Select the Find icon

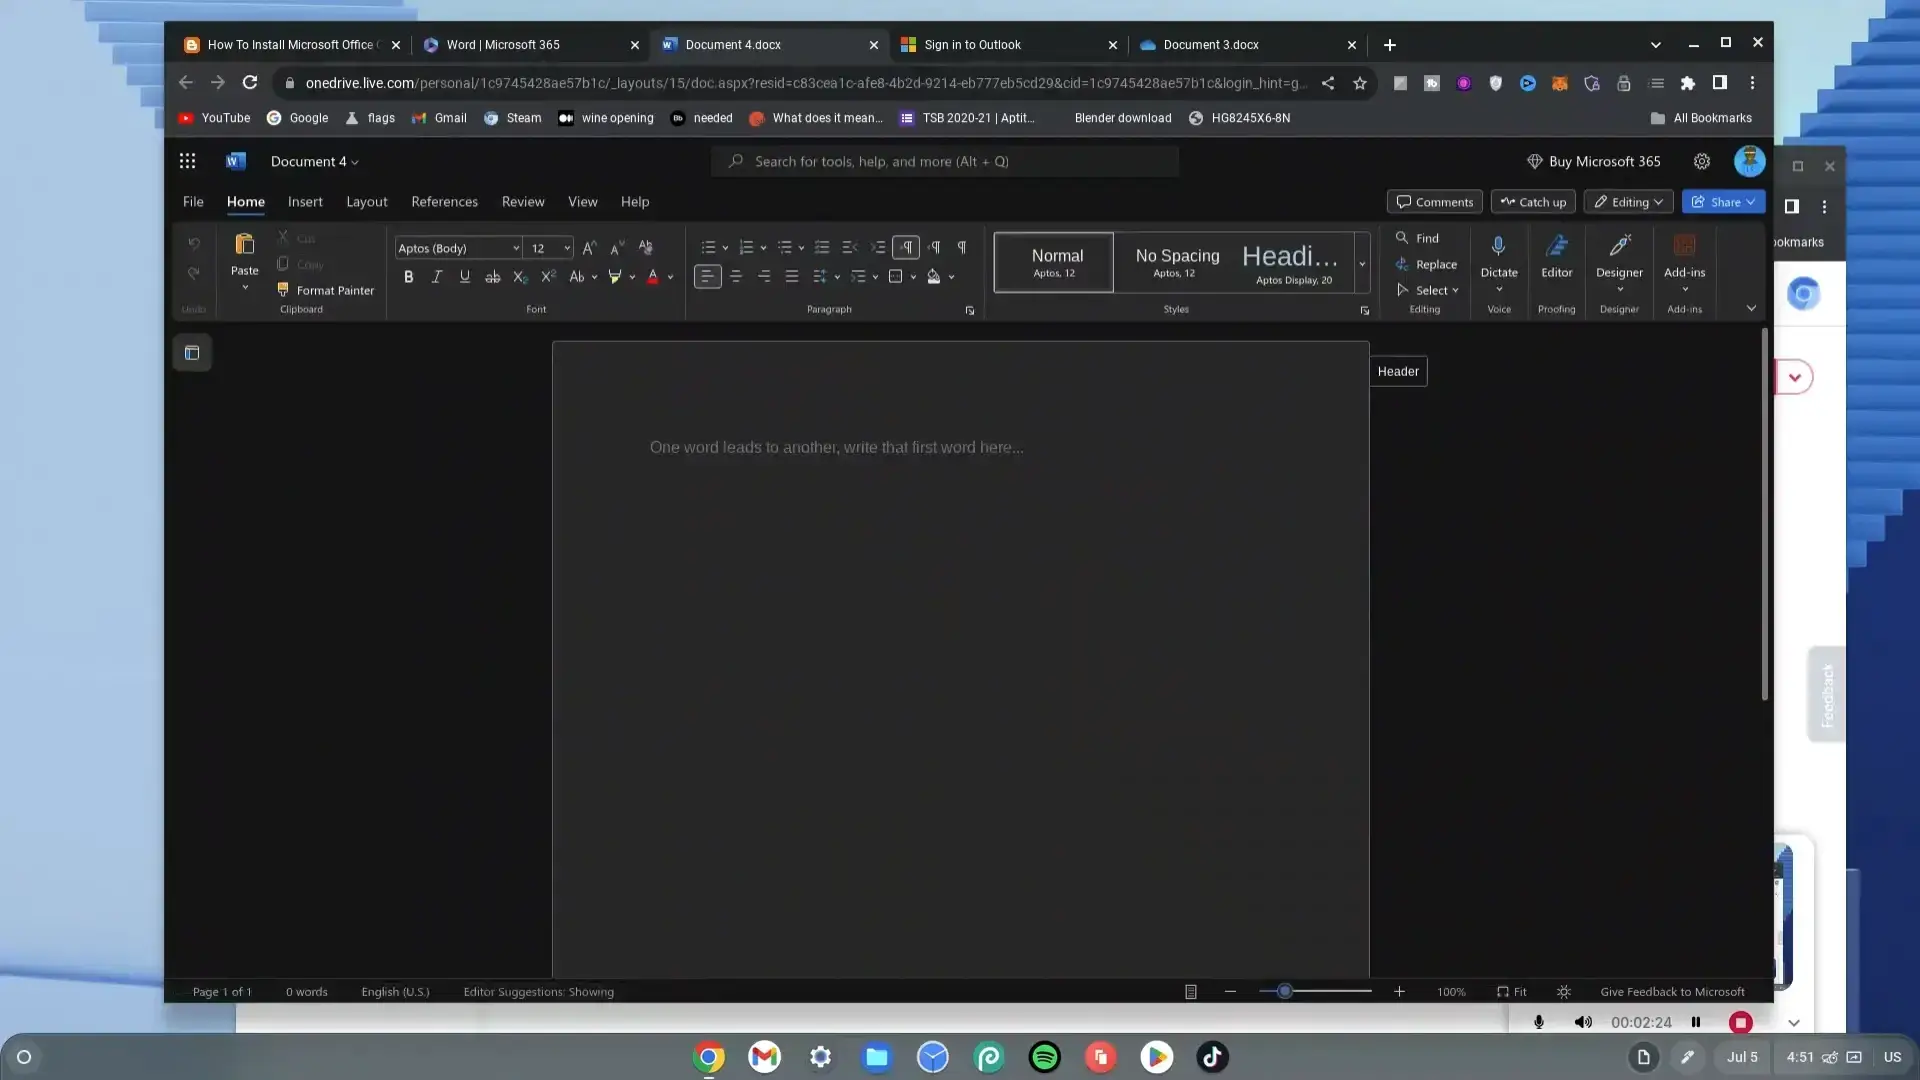[1418, 238]
